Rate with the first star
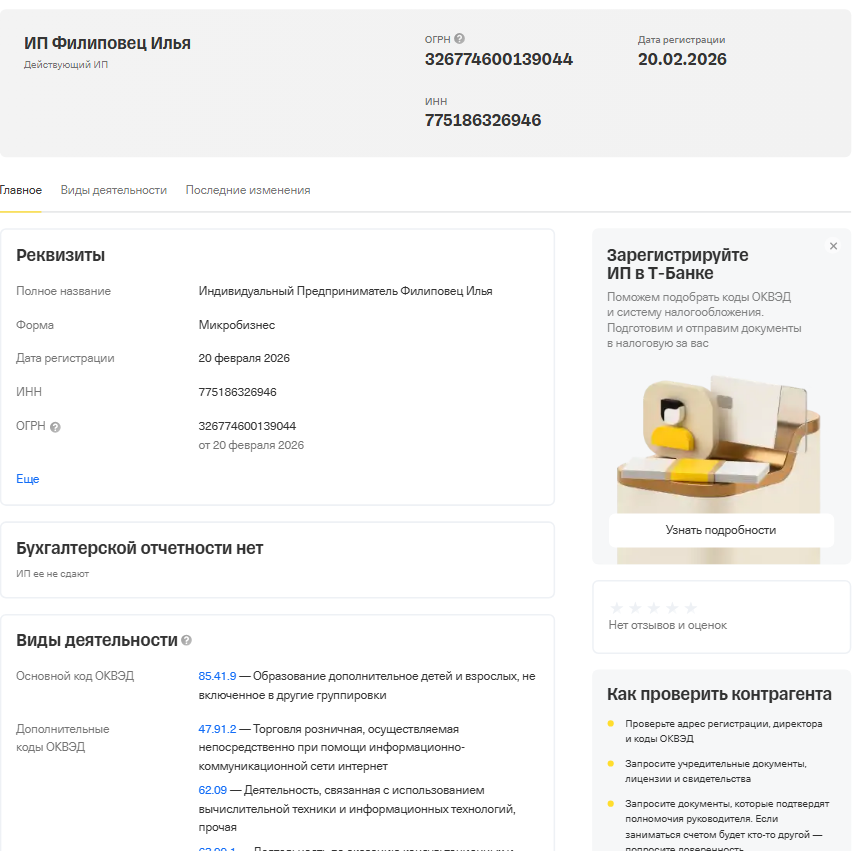The height and width of the screenshot is (851, 854). 616,607
